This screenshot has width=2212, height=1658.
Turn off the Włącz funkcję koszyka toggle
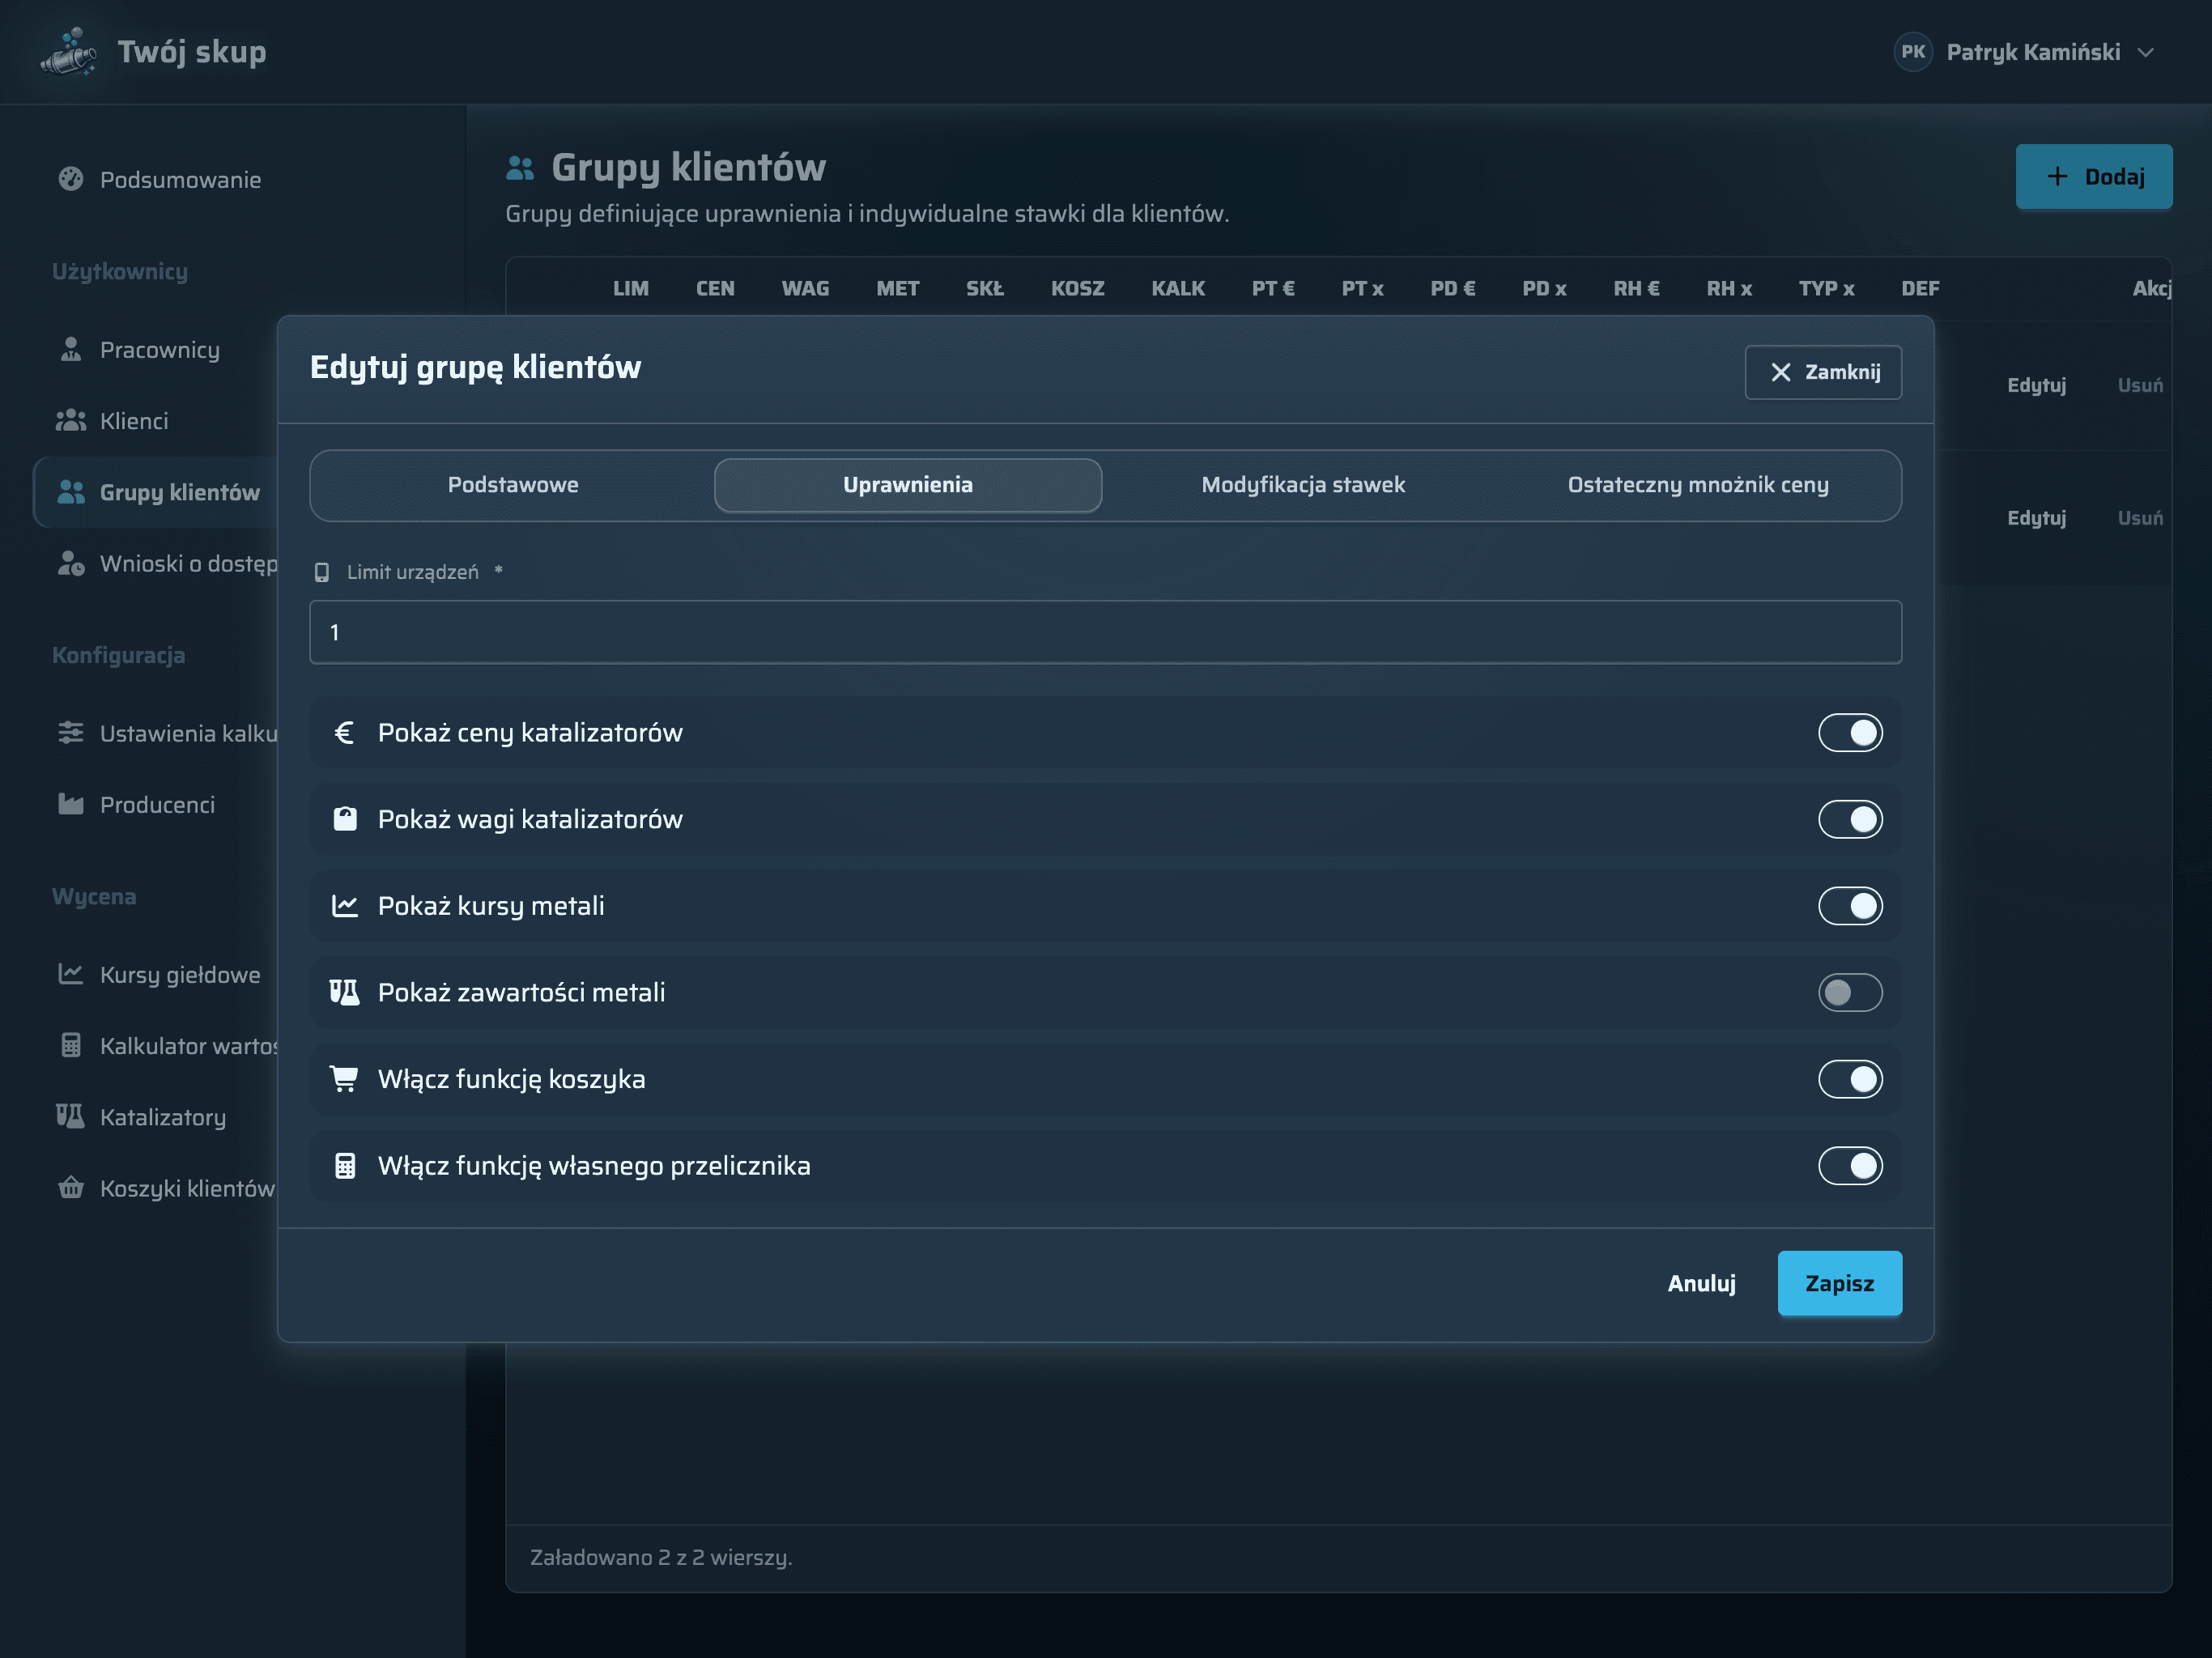(1850, 1079)
